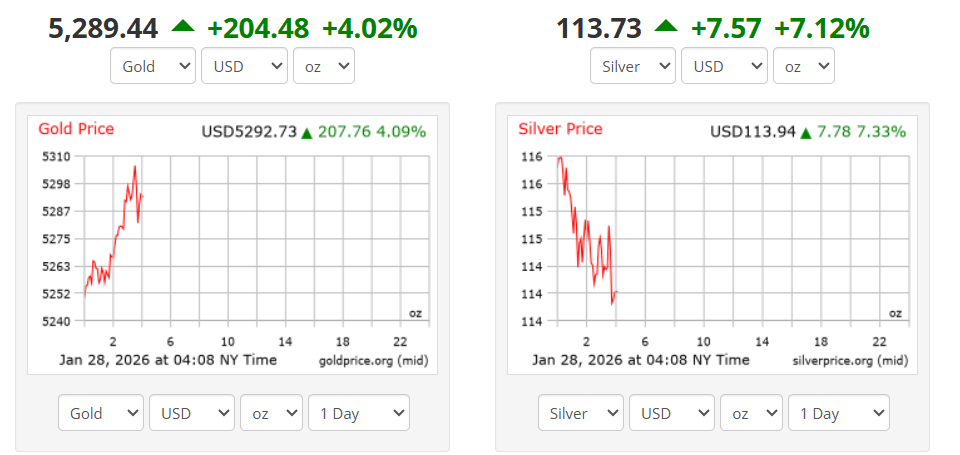The image size is (960, 455).
Task: Click the red Gold Price chart title
Action: click(x=76, y=129)
